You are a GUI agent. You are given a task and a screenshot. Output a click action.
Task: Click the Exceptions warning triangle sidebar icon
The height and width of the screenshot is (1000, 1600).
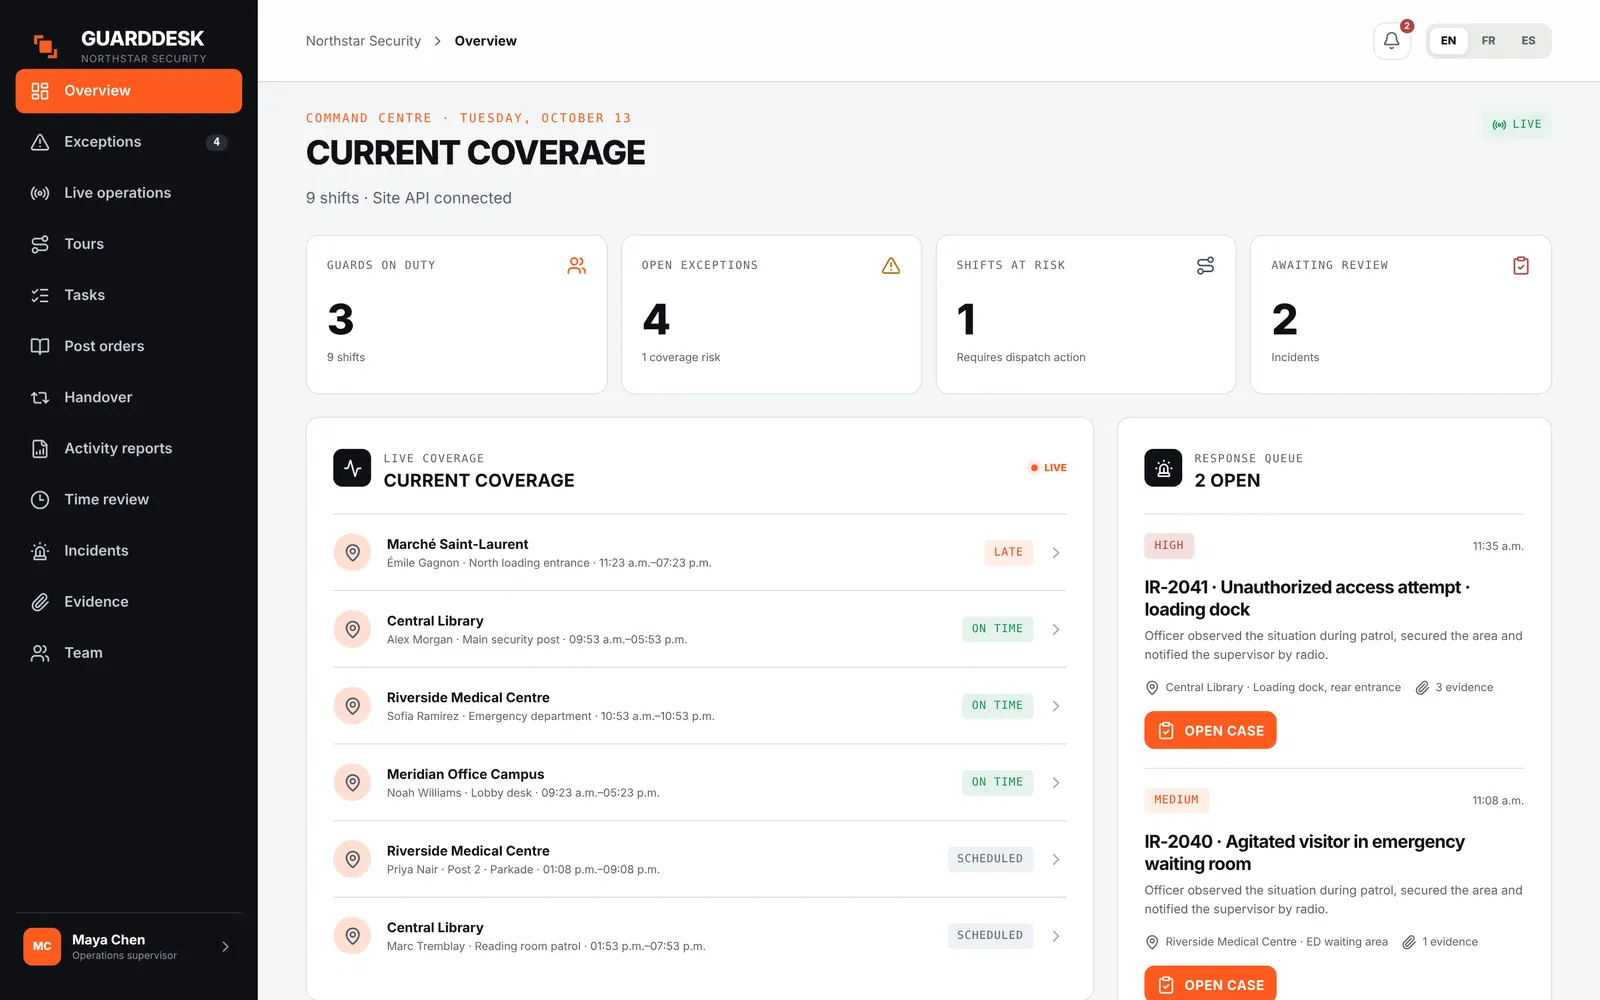(x=40, y=142)
